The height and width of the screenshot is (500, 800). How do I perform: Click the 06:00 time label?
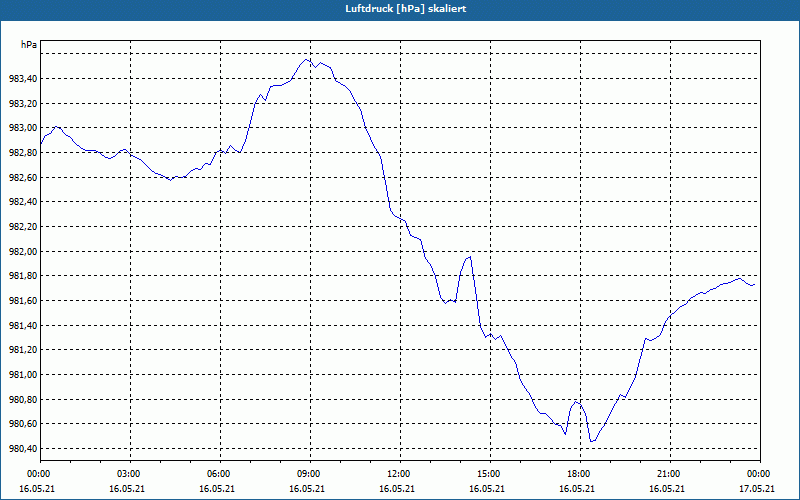220,474
